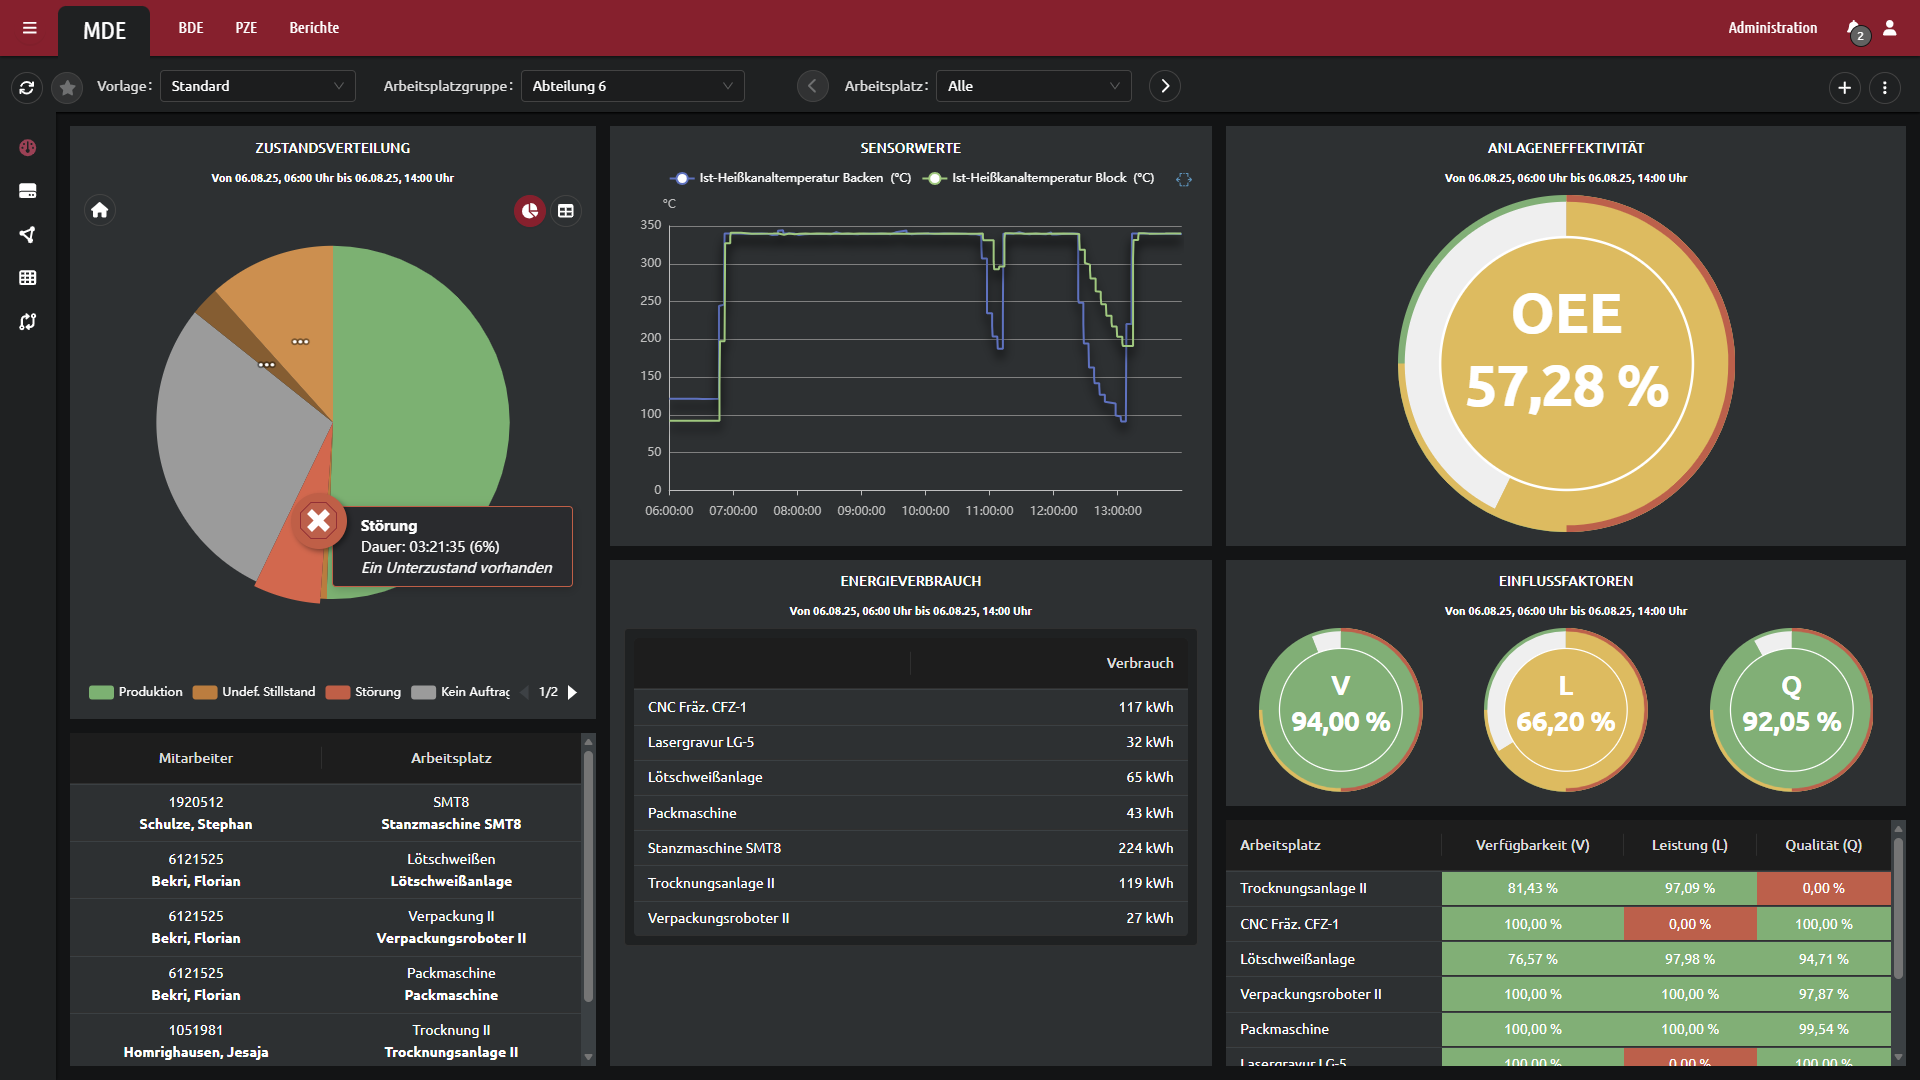Click the gray Kein Auftrag pie slice

pyautogui.click(x=230, y=440)
